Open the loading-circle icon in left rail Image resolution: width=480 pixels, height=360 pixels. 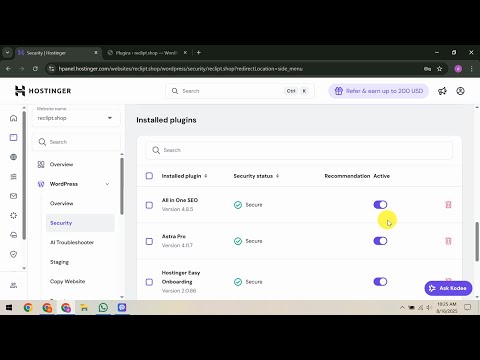point(13,215)
